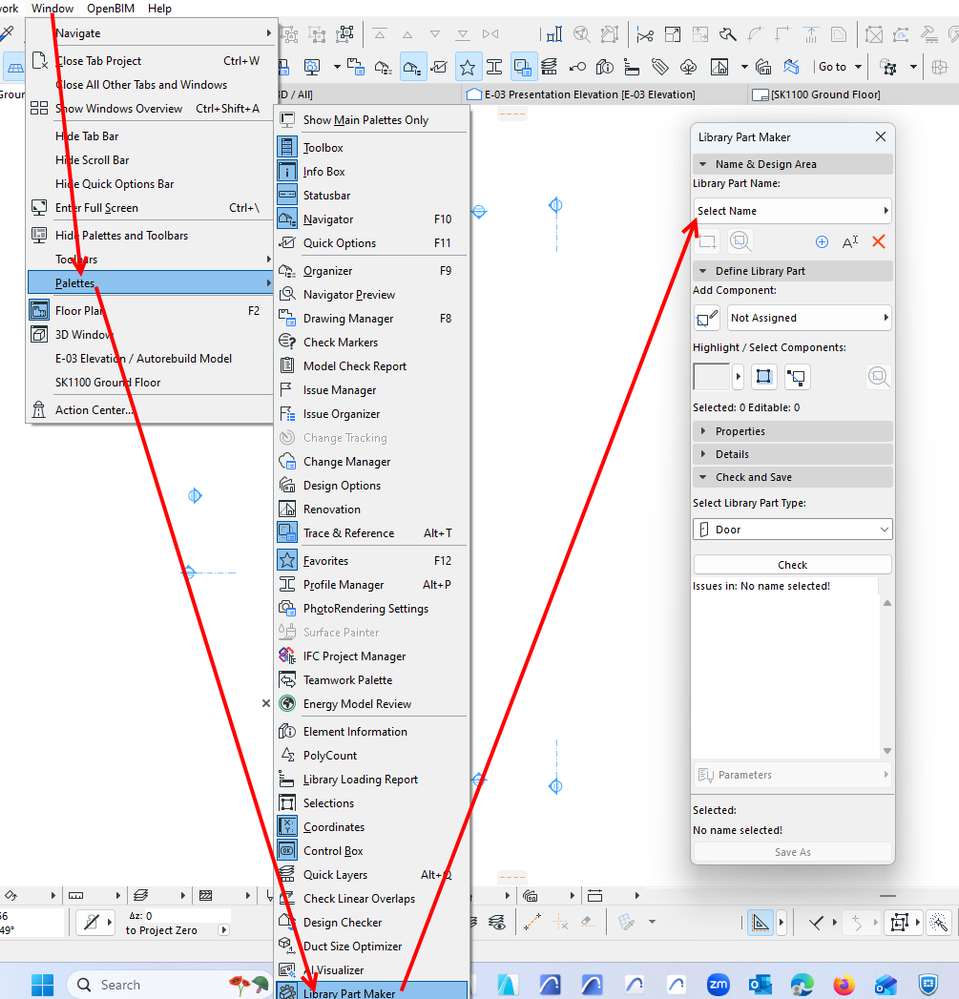Screen dimensions: 959x999
Task: Collapse the Check and Save section
Action: click(x=792, y=477)
